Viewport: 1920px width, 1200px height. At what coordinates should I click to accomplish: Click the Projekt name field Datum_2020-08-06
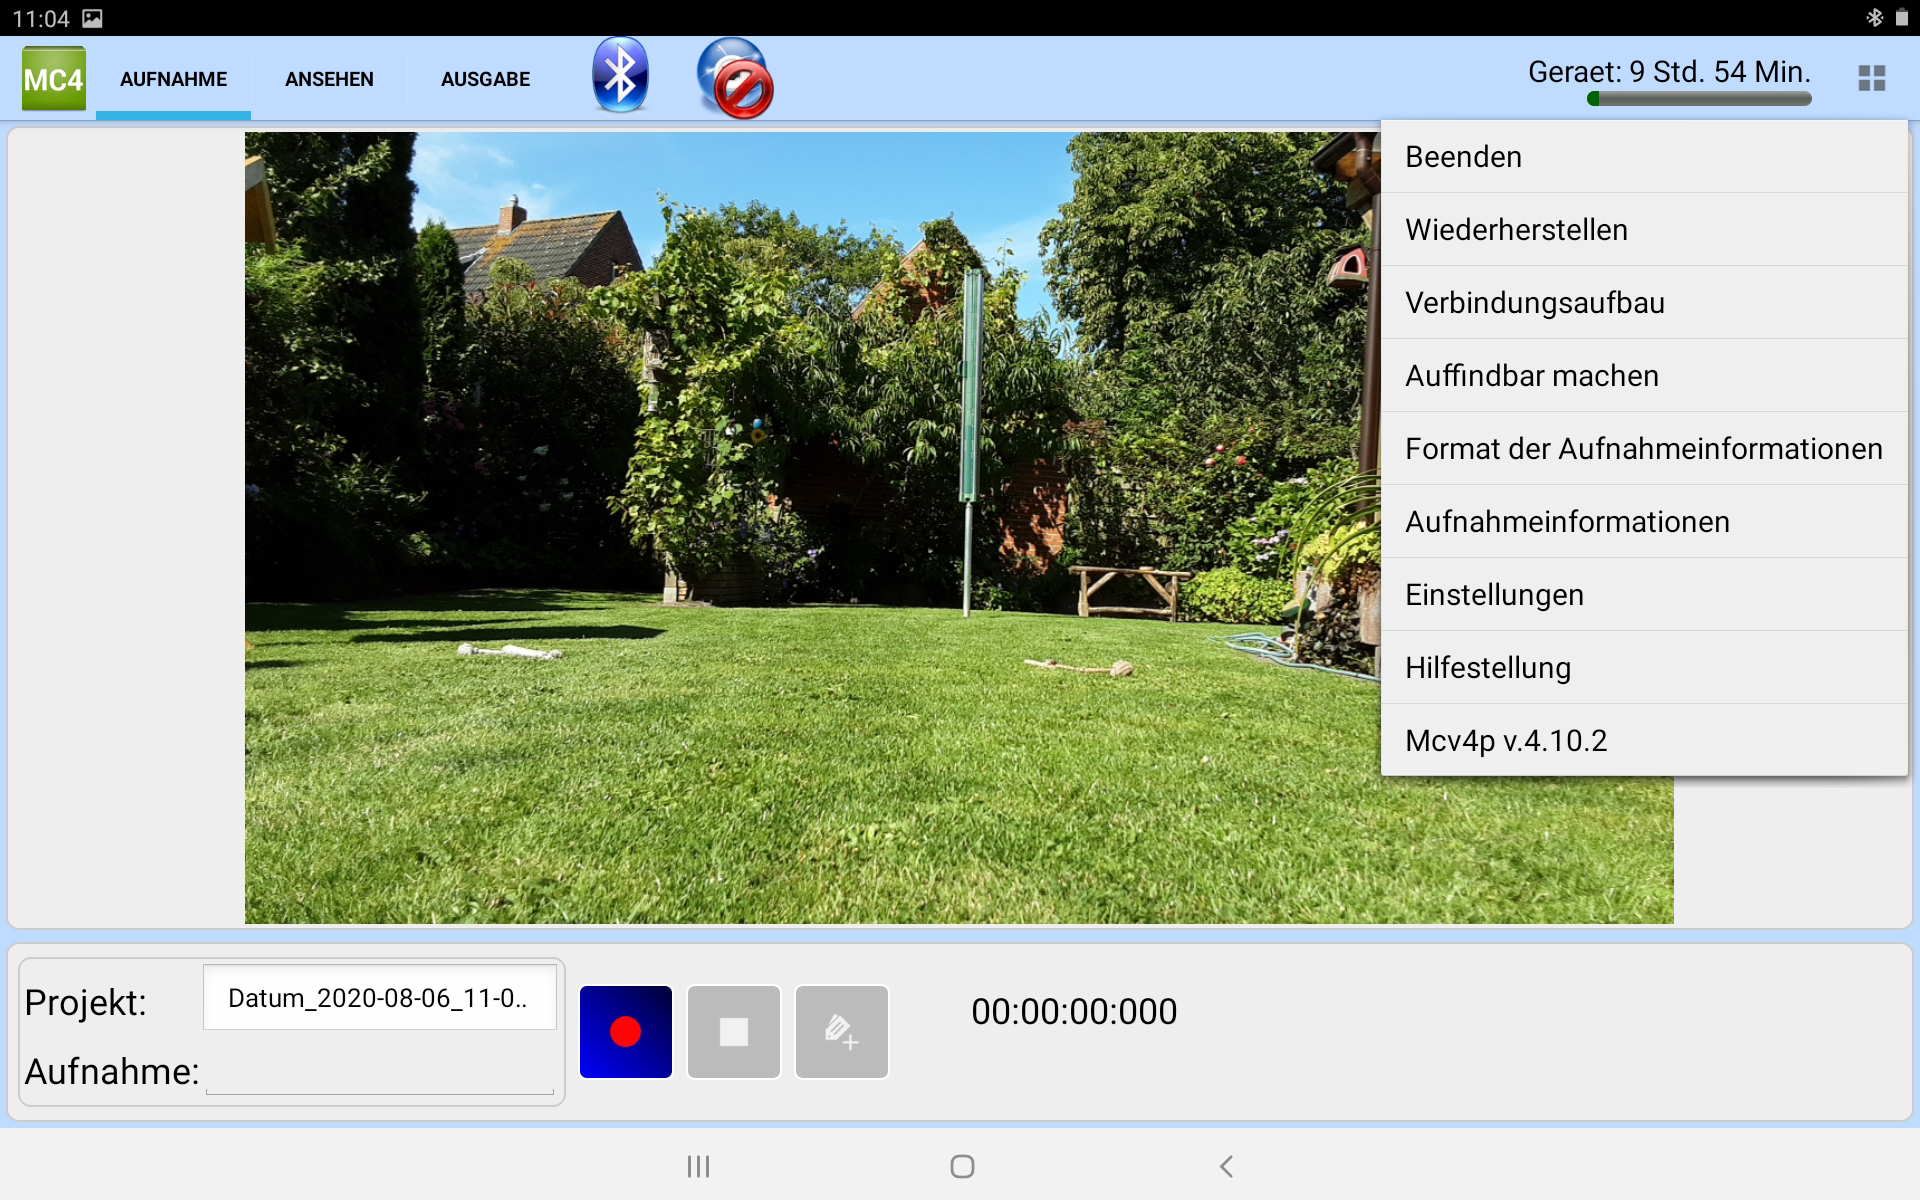[x=380, y=997]
